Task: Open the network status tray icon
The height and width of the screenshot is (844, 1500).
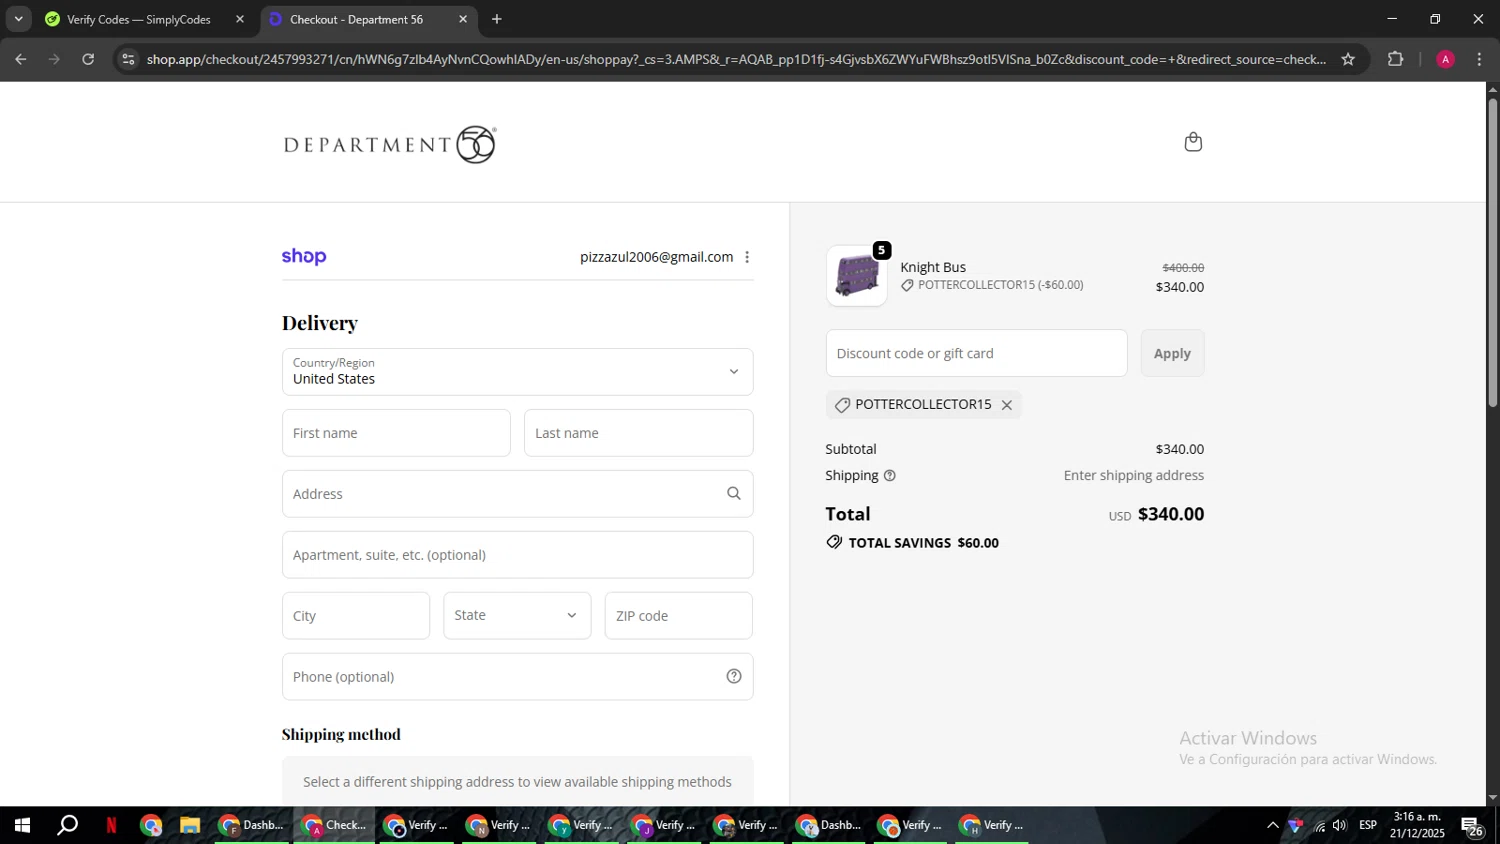Action: pos(1319,826)
